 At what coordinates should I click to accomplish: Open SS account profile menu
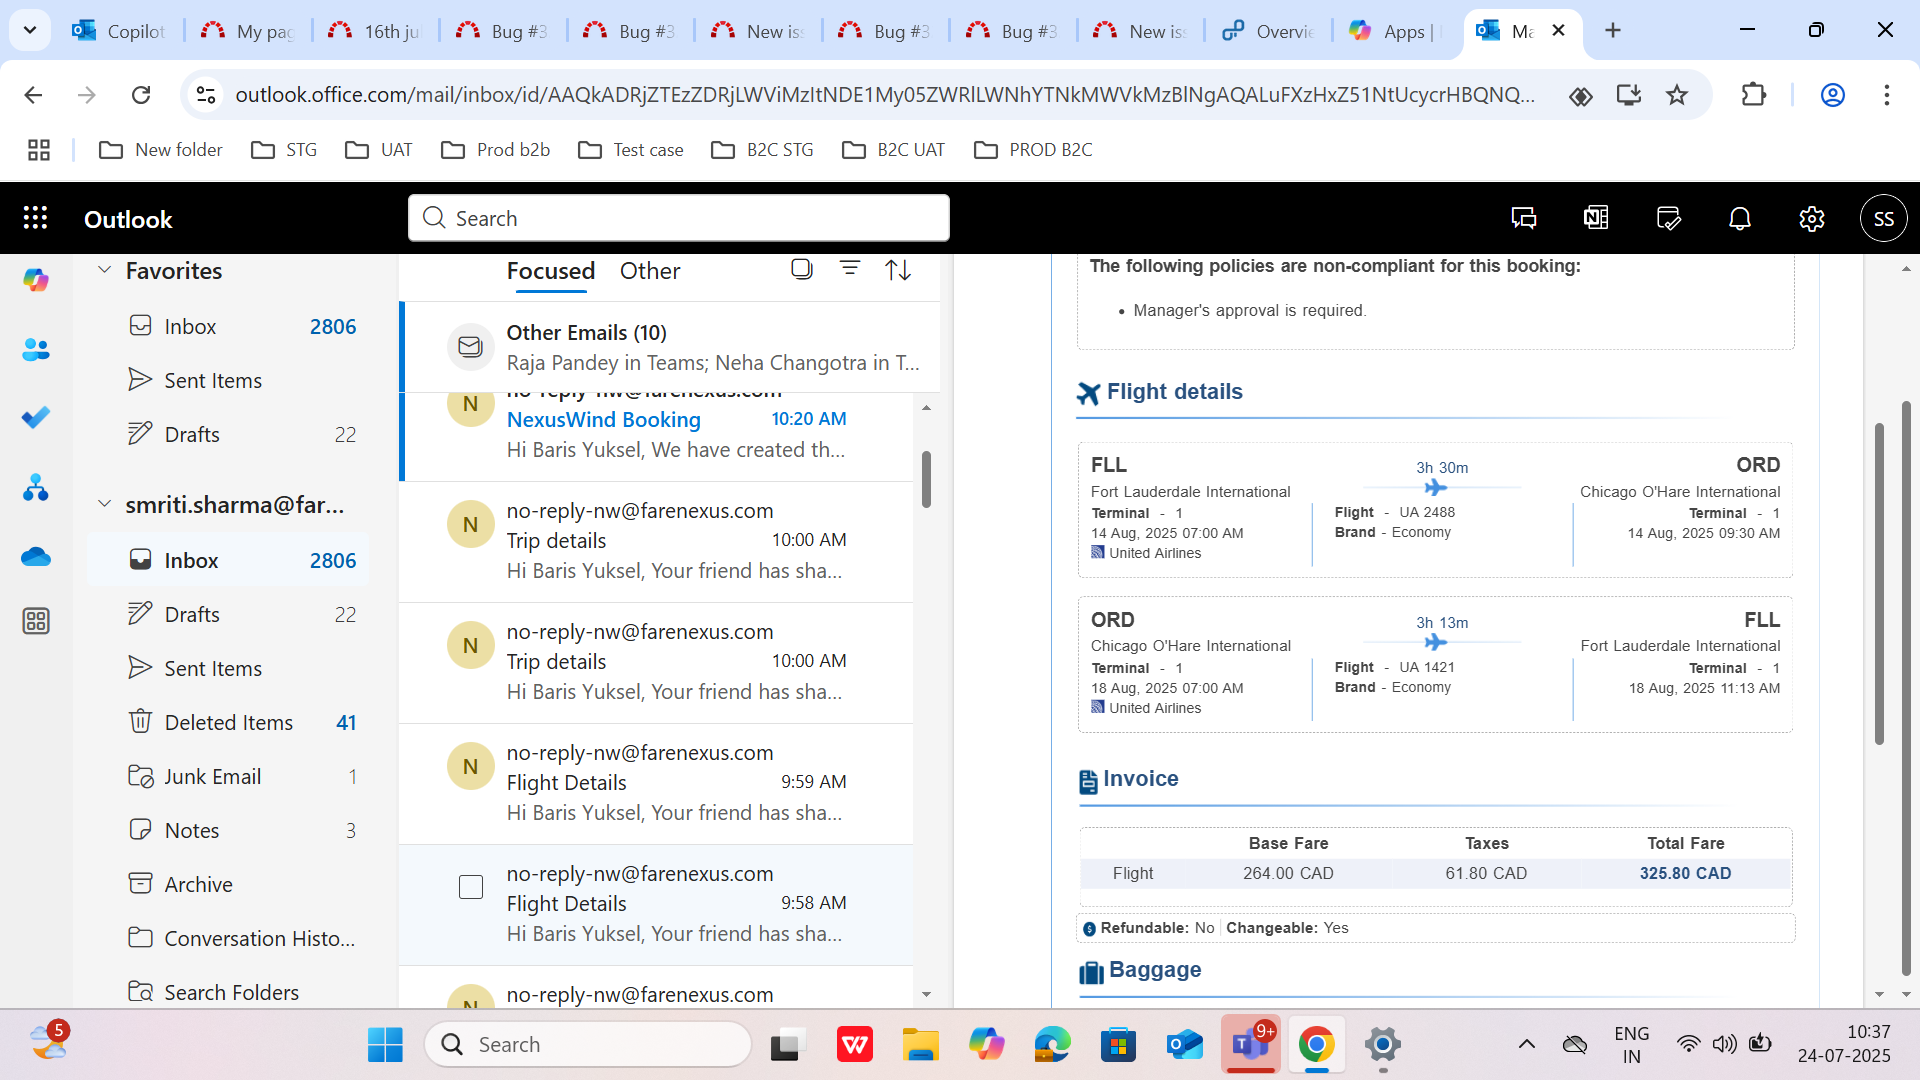(x=1884, y=218)
